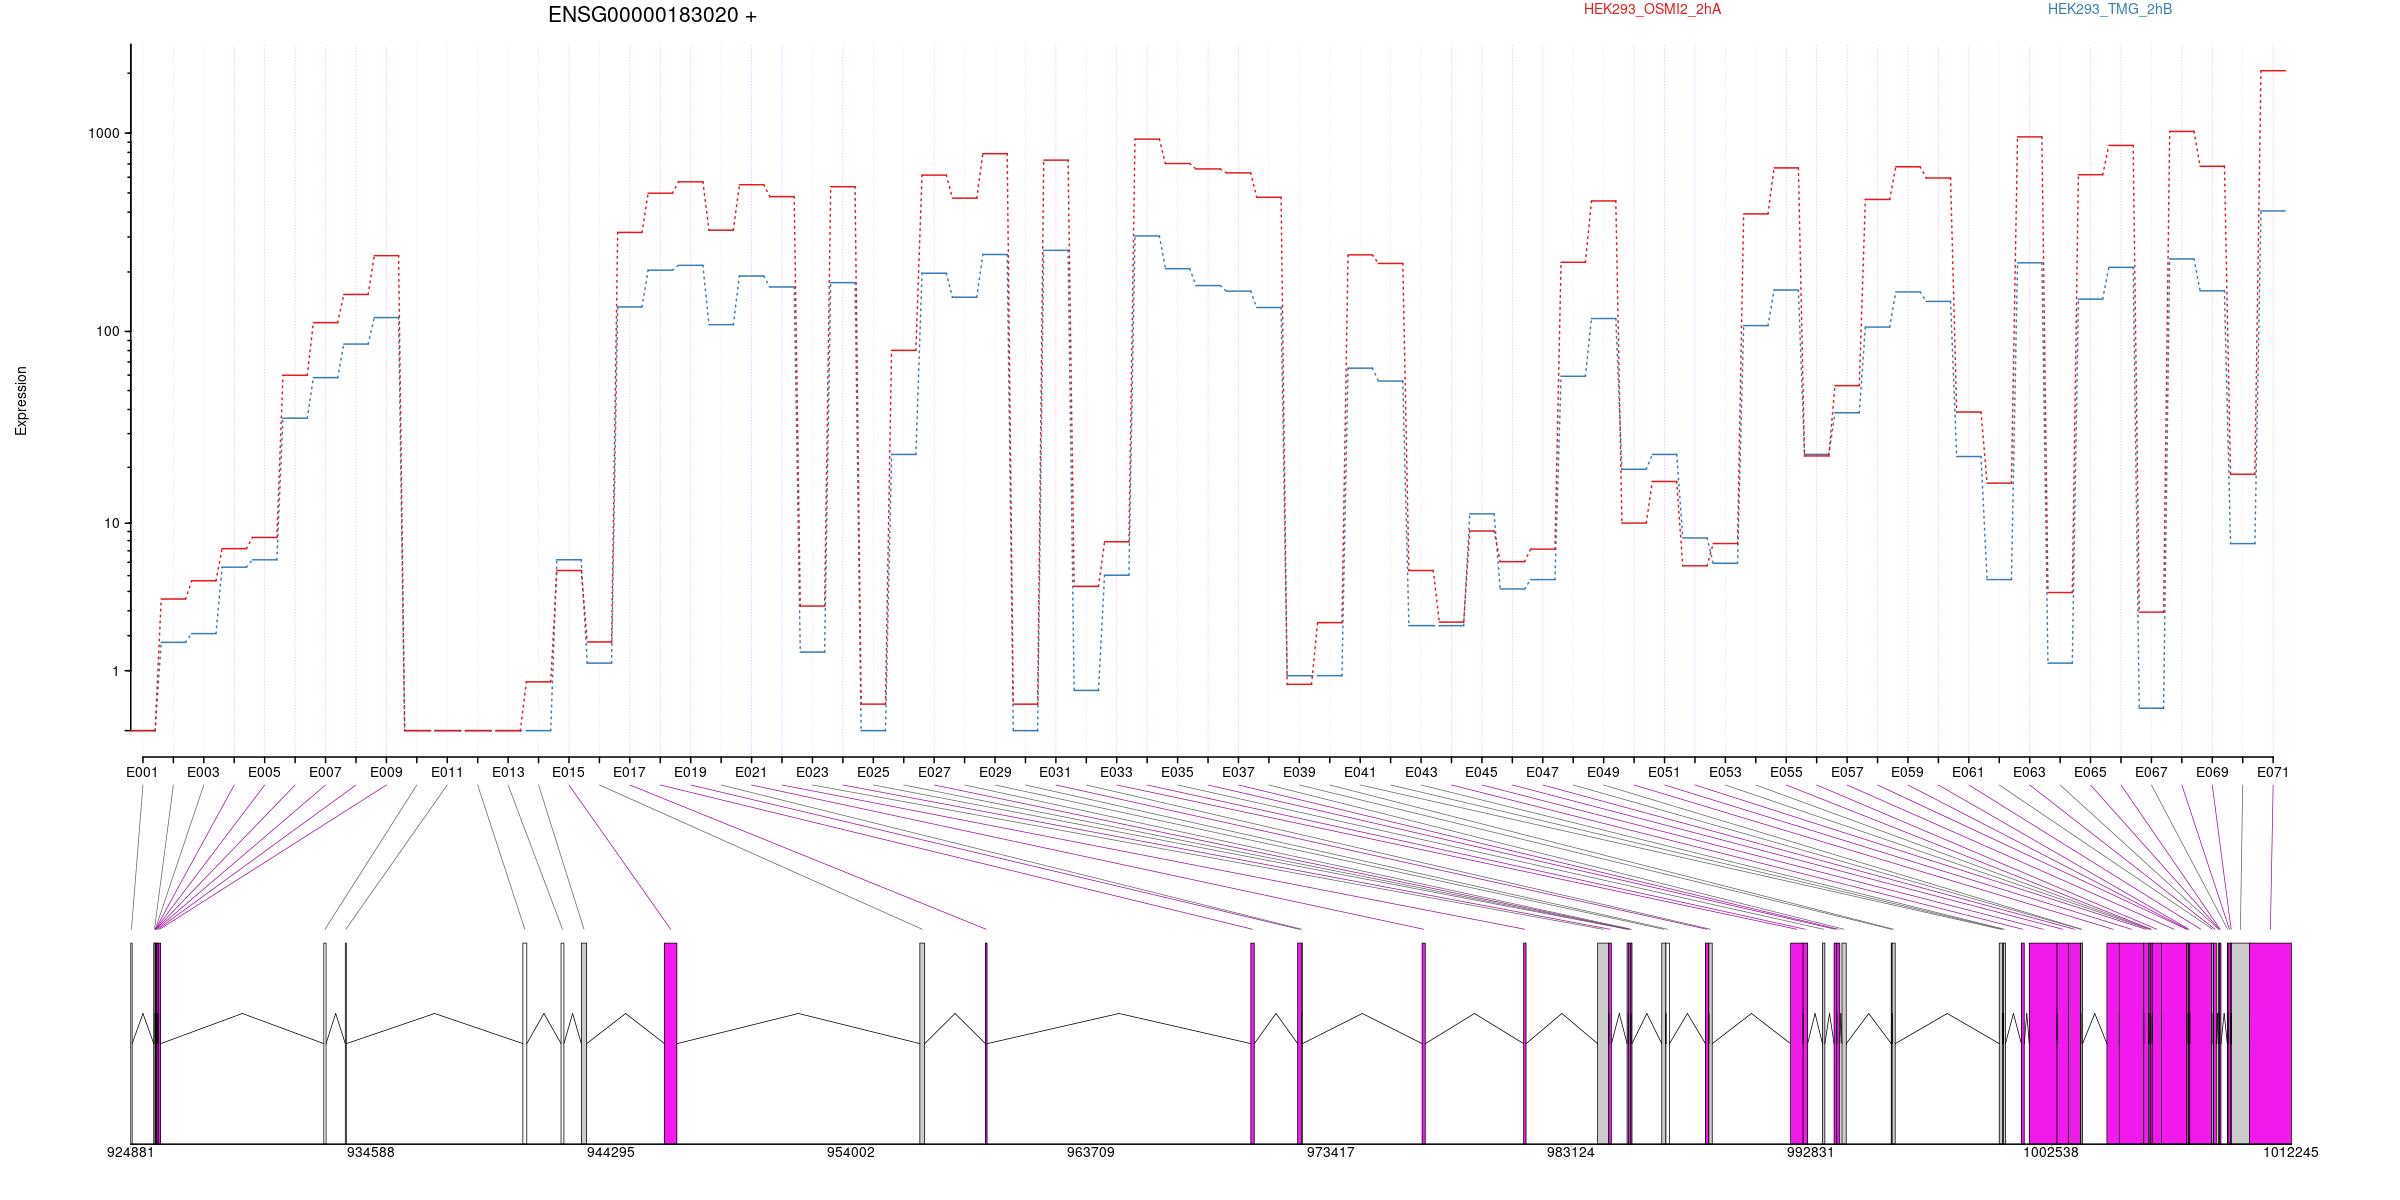This screenshot has width=2400, height=1200.
Task: Select exon label E031
Action: 1055,772
